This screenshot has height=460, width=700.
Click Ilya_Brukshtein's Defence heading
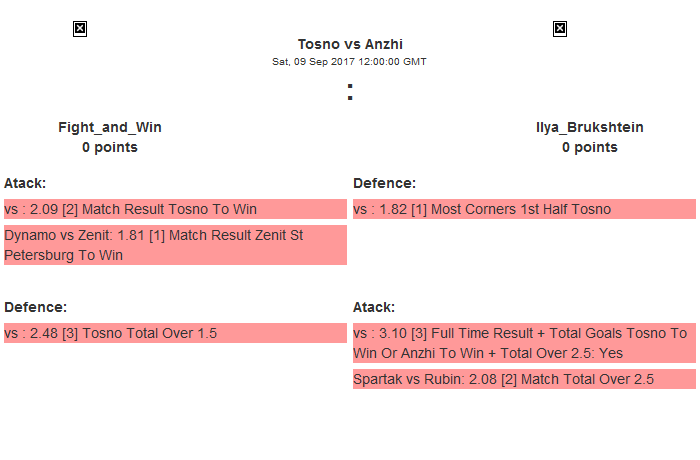384,183
